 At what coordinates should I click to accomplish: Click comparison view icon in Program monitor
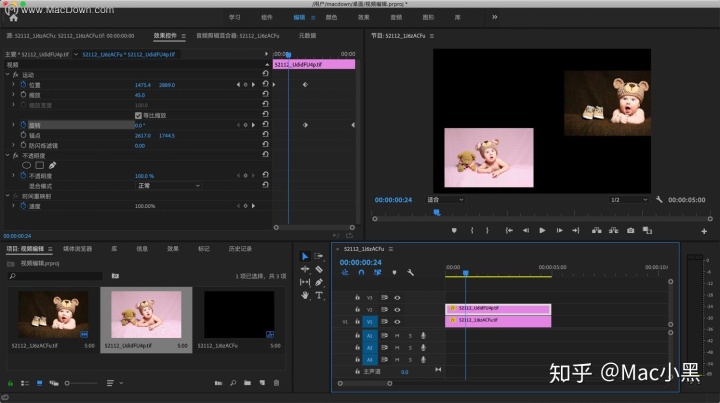pyautogui.click(x=647, y=230)
